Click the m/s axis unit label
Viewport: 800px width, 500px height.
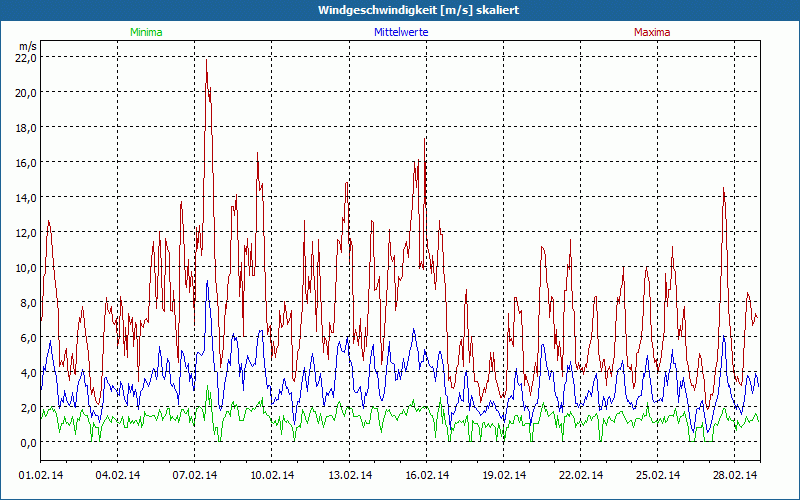coord(28,46)
